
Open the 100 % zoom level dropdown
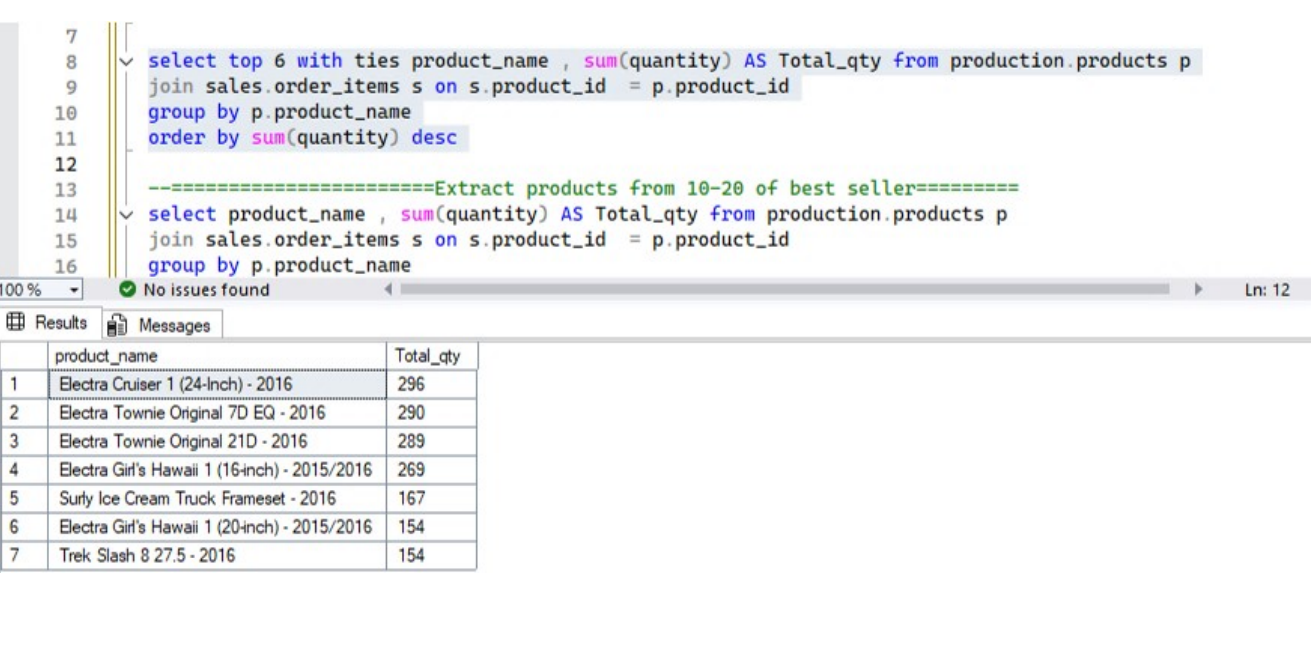[x=73, y=290]
